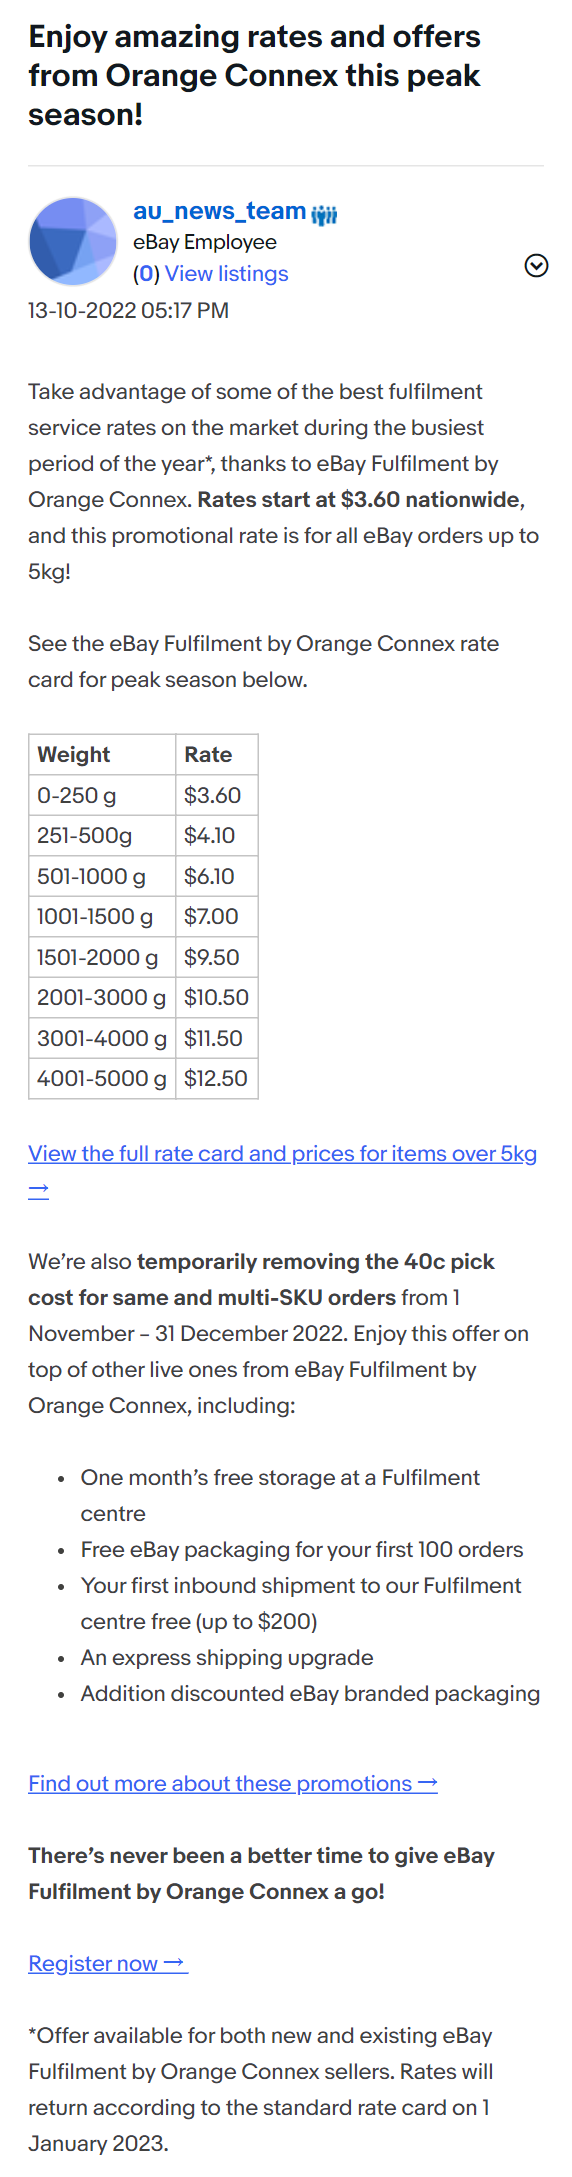Open the au_news_team profile avatar
The height and width of the screenshot is (2177, 572).
(x=73, y=241)
